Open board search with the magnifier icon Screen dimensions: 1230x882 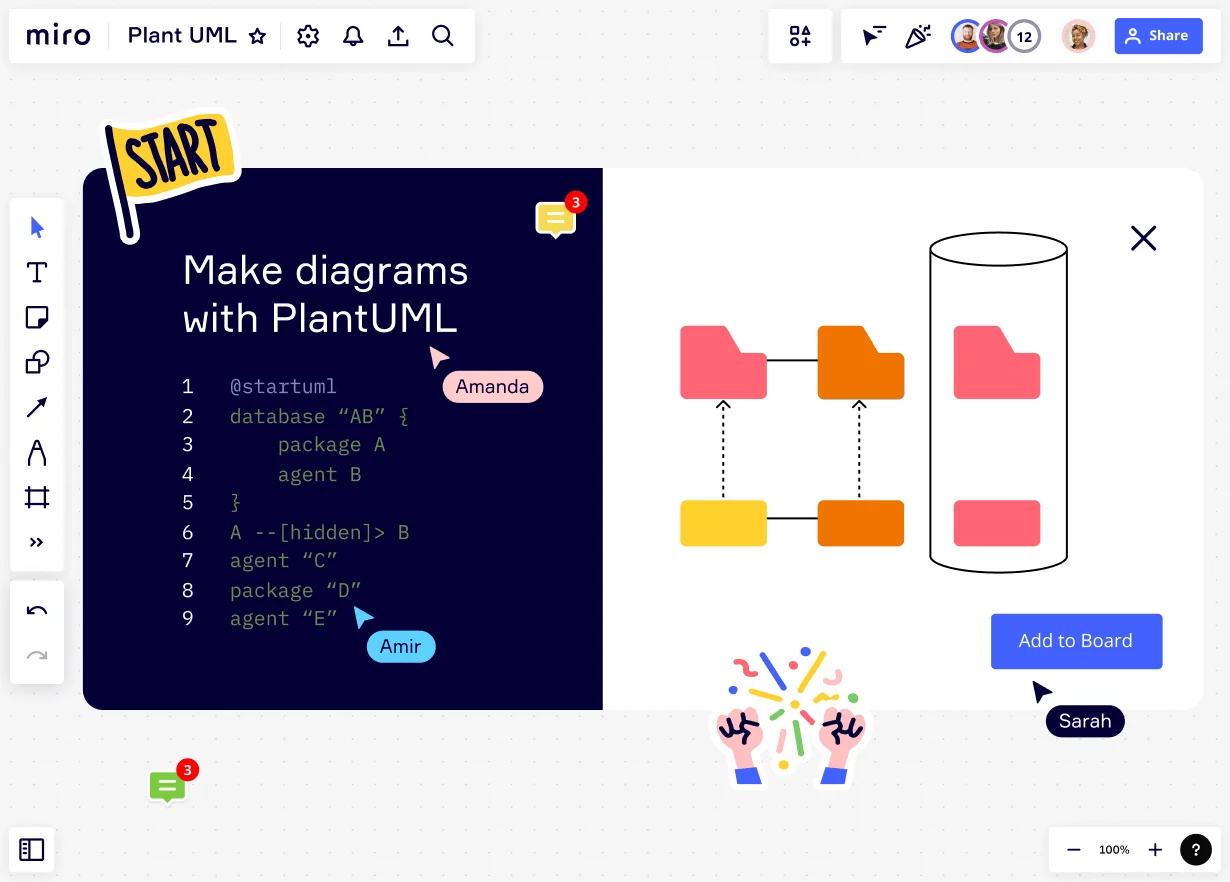point(442,35)
